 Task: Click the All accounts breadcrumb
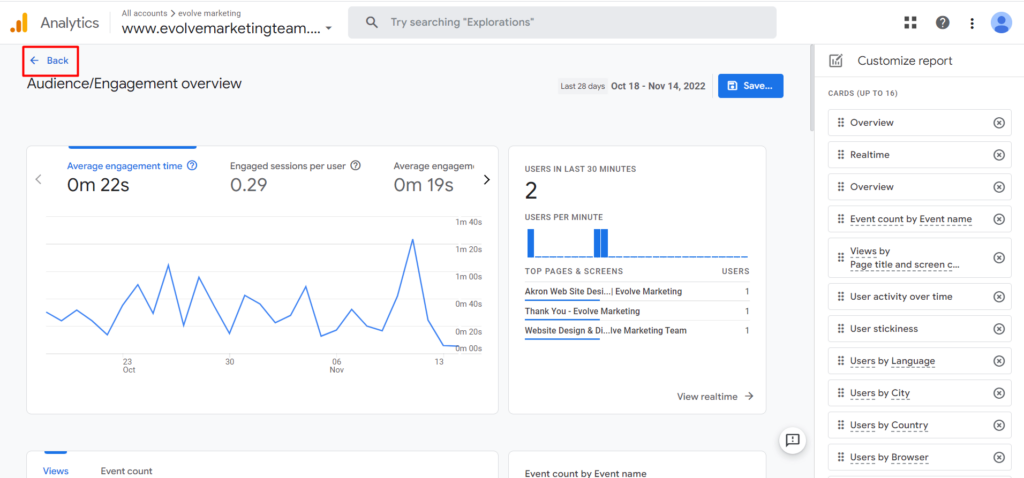pyautogui.click(x=144, y=13)
